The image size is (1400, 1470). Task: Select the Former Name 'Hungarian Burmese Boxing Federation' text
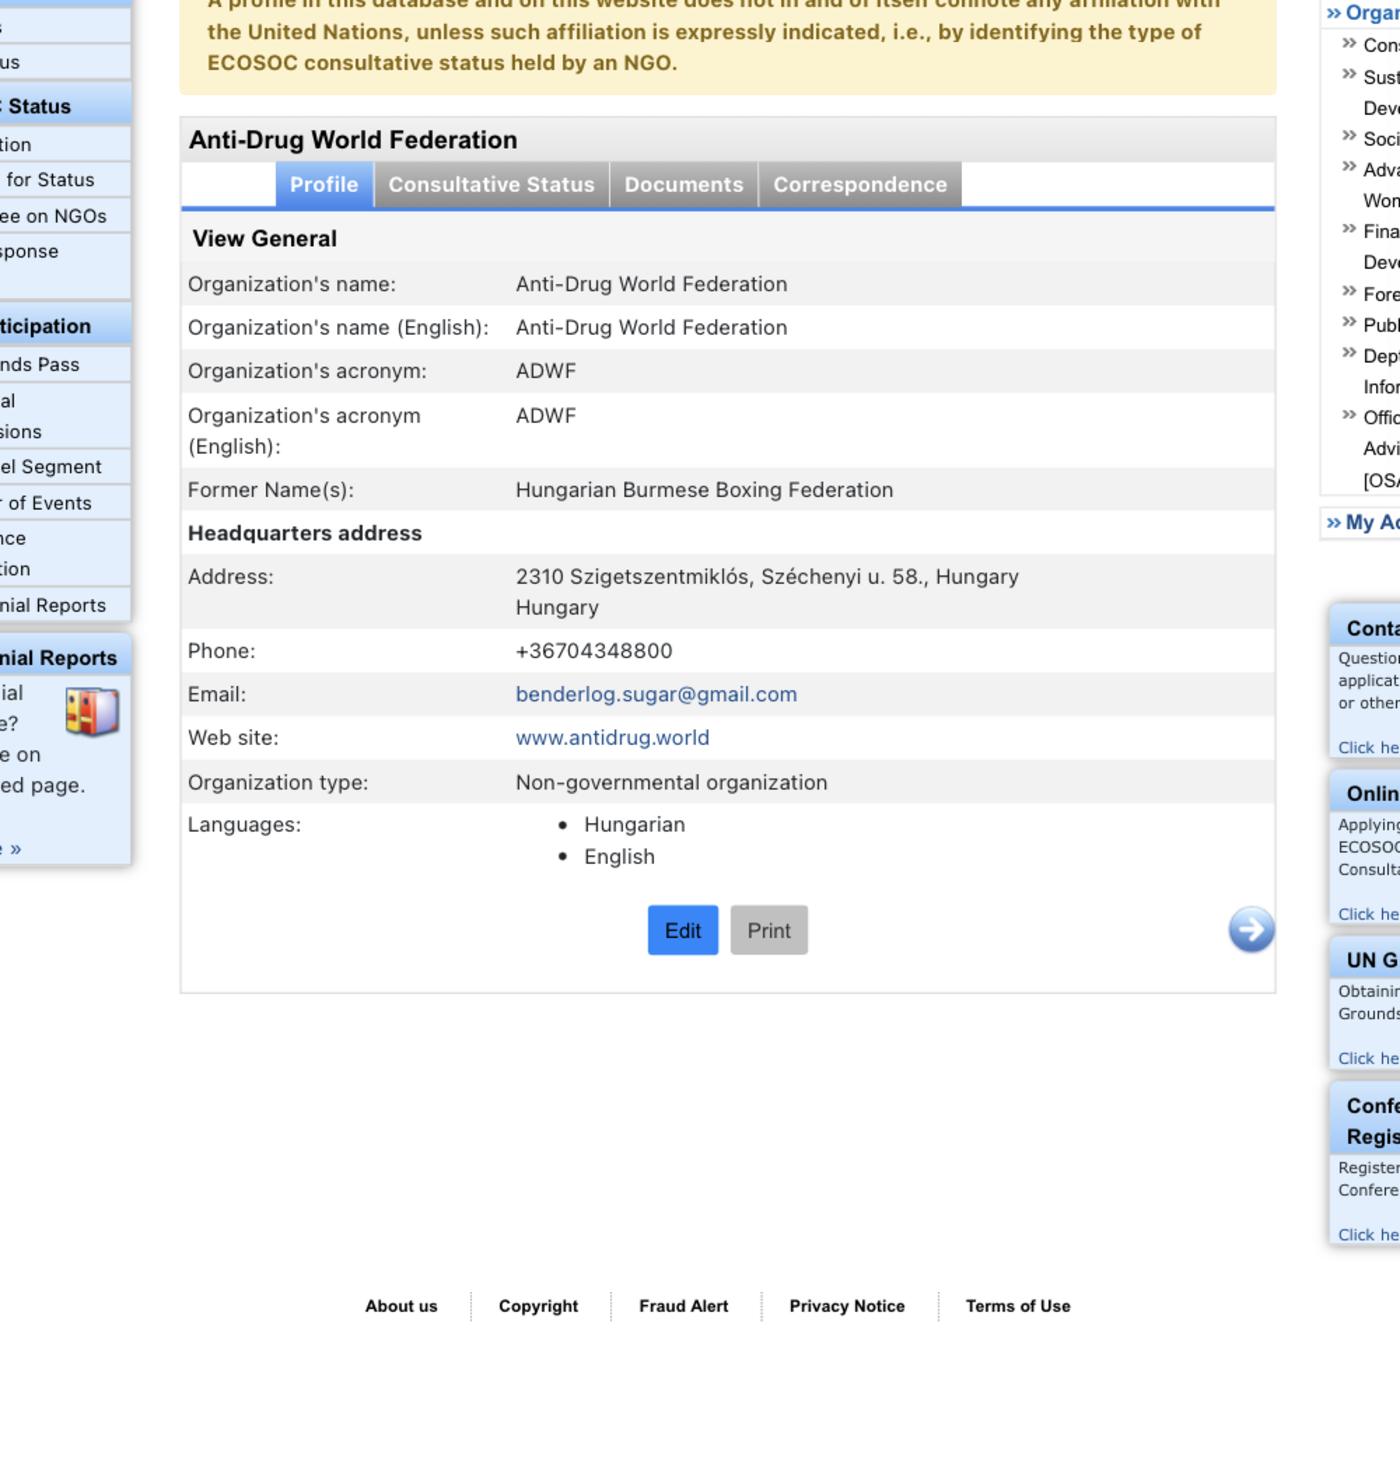coord(704,490)
